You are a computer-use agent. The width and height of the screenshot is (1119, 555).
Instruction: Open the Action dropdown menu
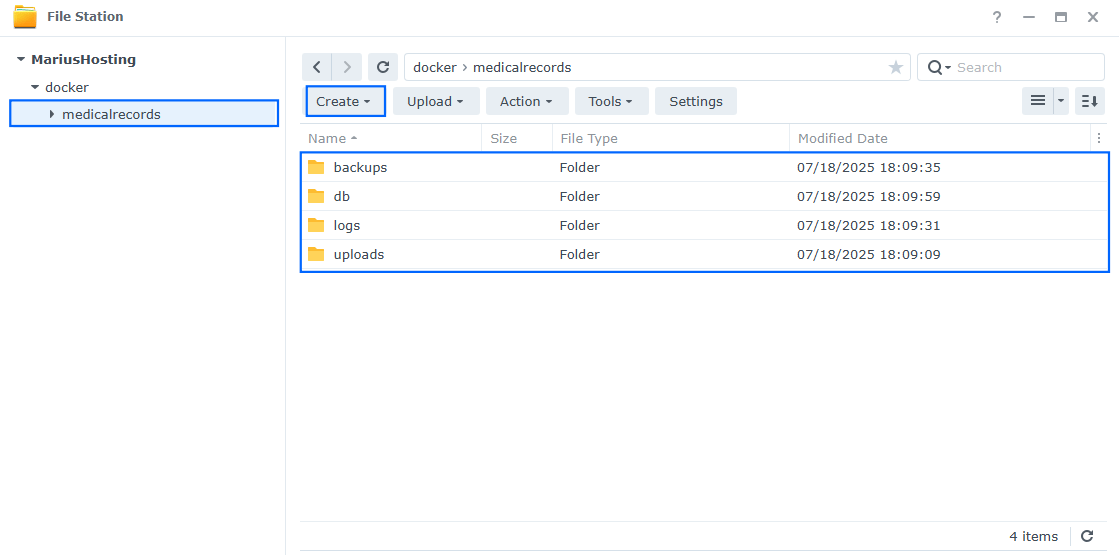click(527, 101)
